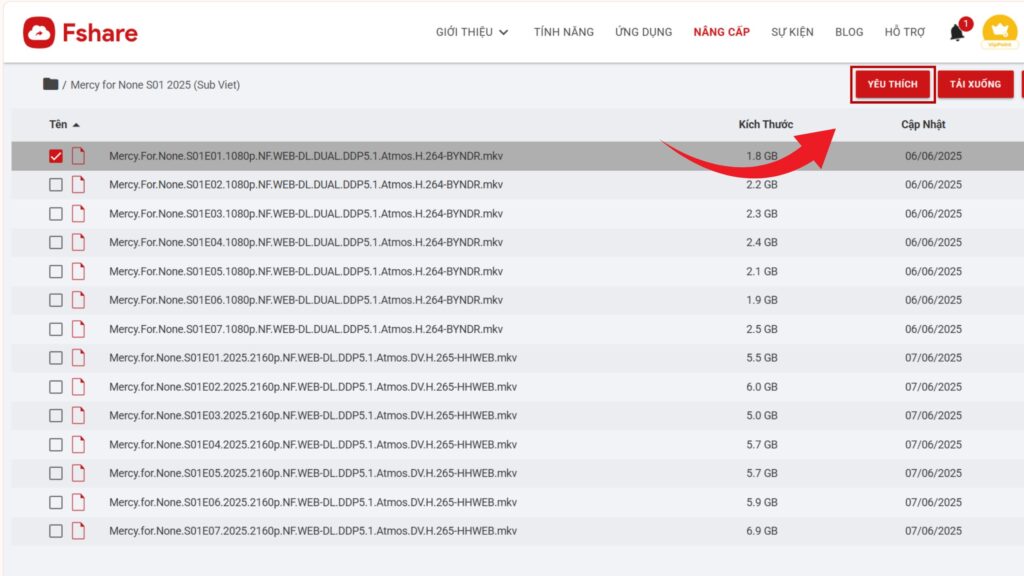Check the S01E05 2160p HHWEB file checkbox
1024x576 pixels.
56,473
